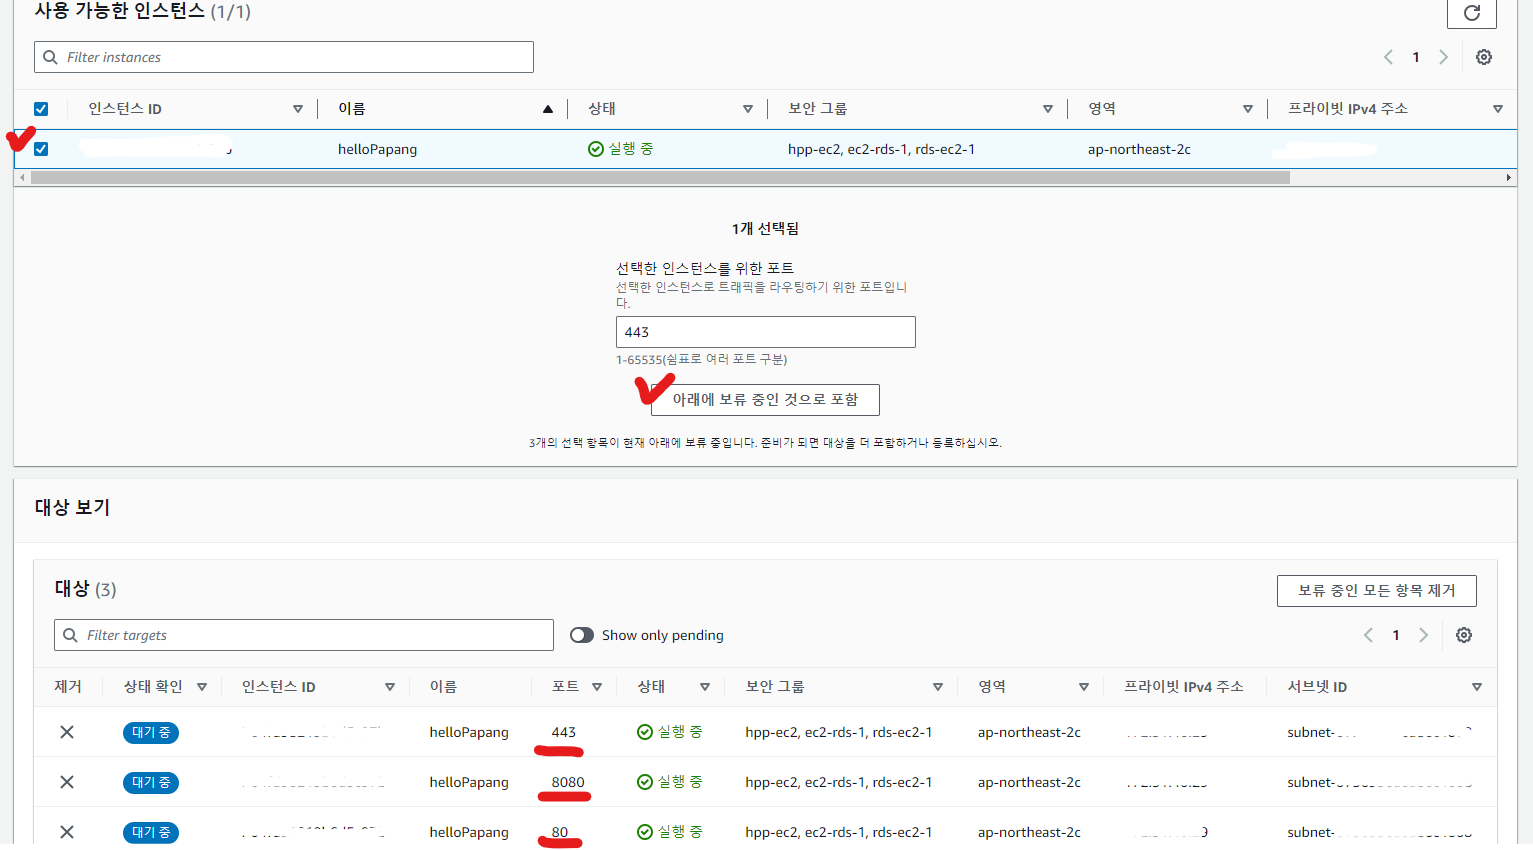
Task: Open 상태 column filter dropdown in instances
Action: (x=747, y=109)
